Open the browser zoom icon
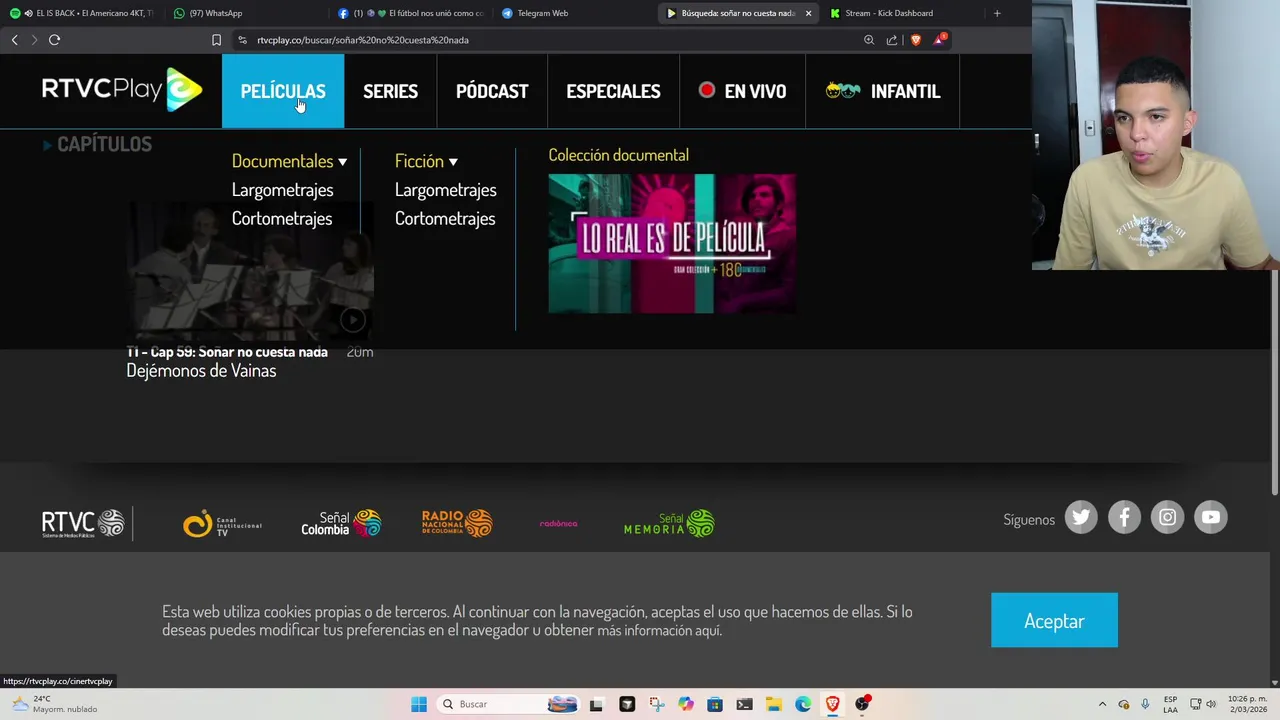This screenshot has height=720, width=1280. pos(869,40)
